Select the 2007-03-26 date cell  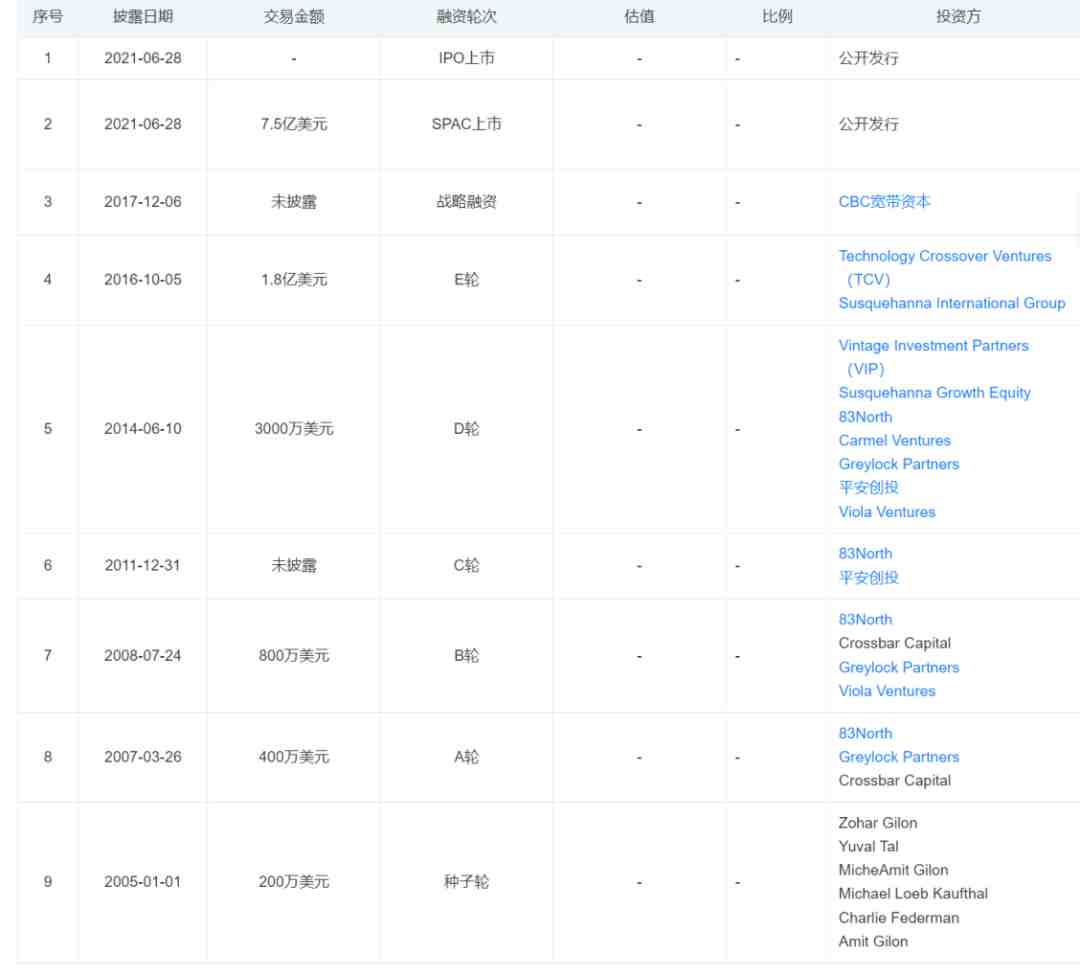(143, 757)
